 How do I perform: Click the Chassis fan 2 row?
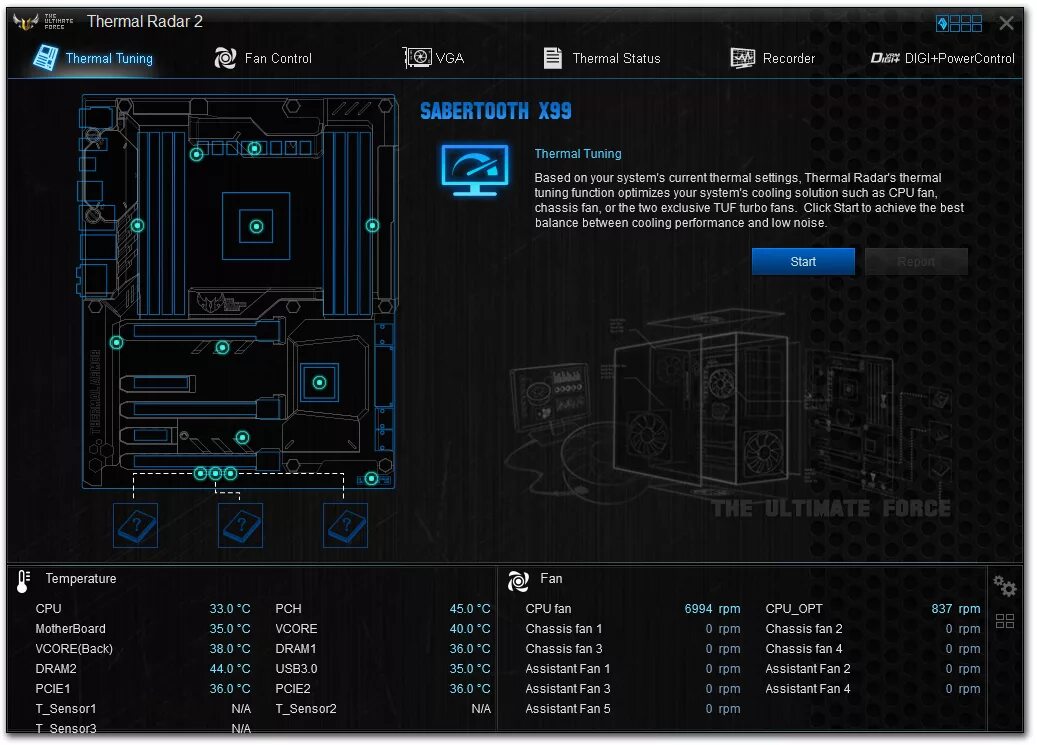point(873,629)
